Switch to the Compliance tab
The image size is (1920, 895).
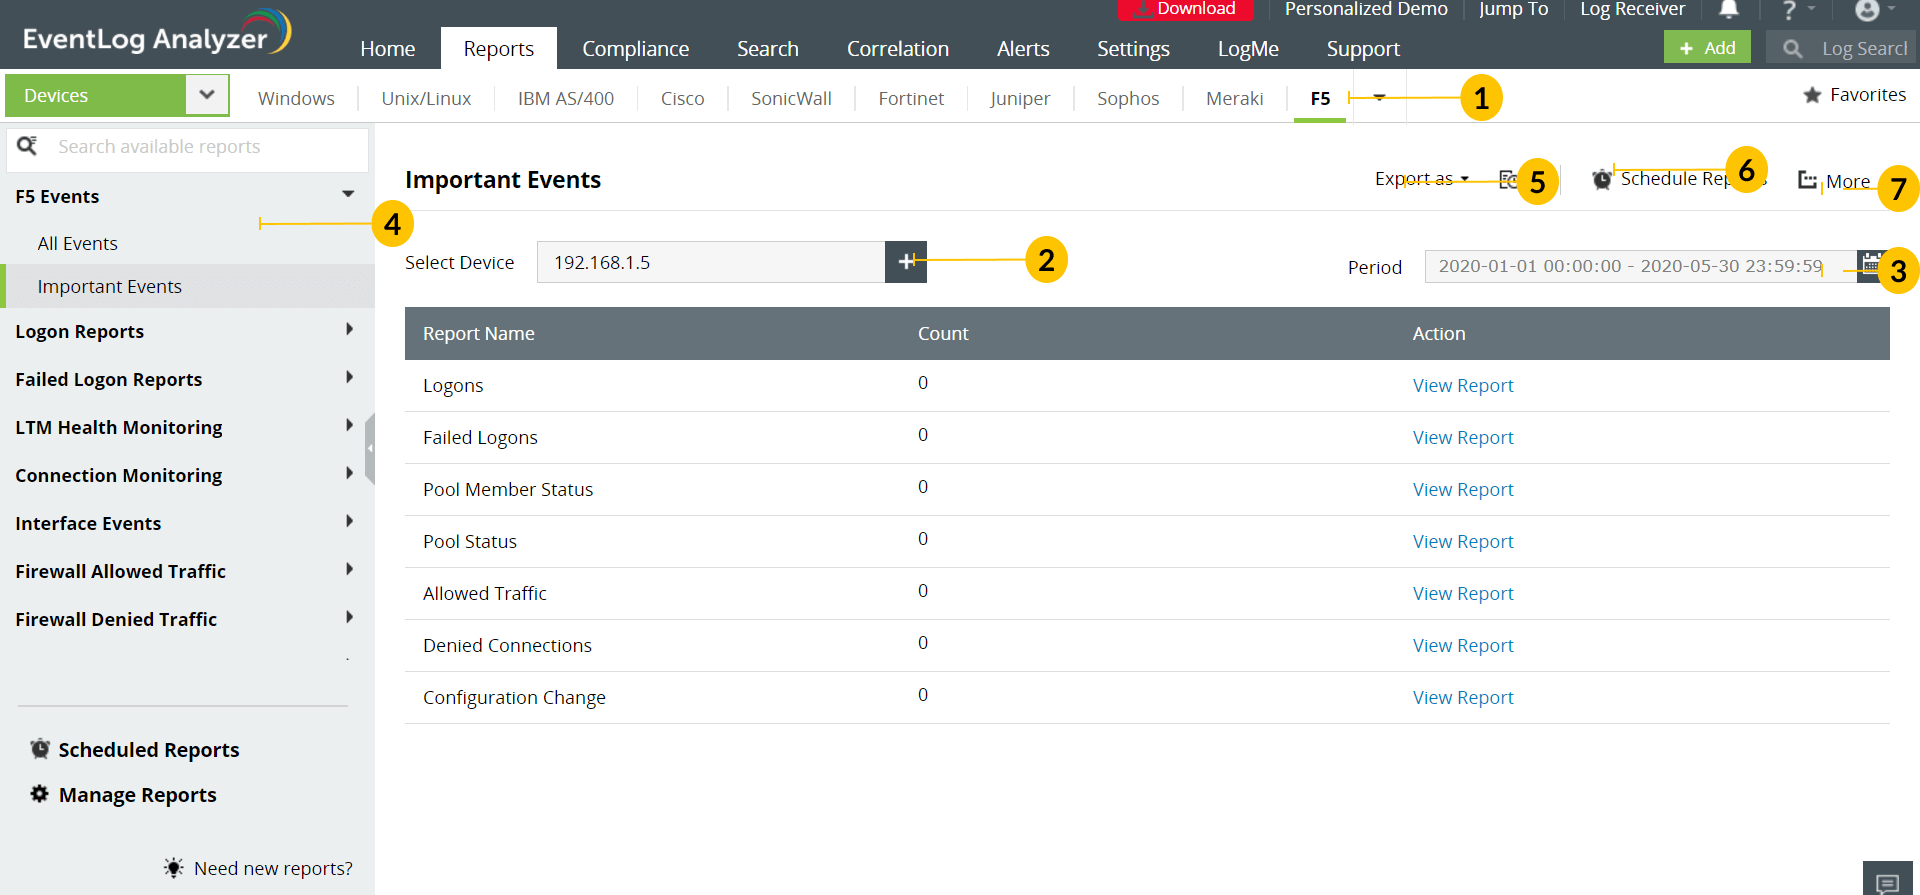click(636, 48)
